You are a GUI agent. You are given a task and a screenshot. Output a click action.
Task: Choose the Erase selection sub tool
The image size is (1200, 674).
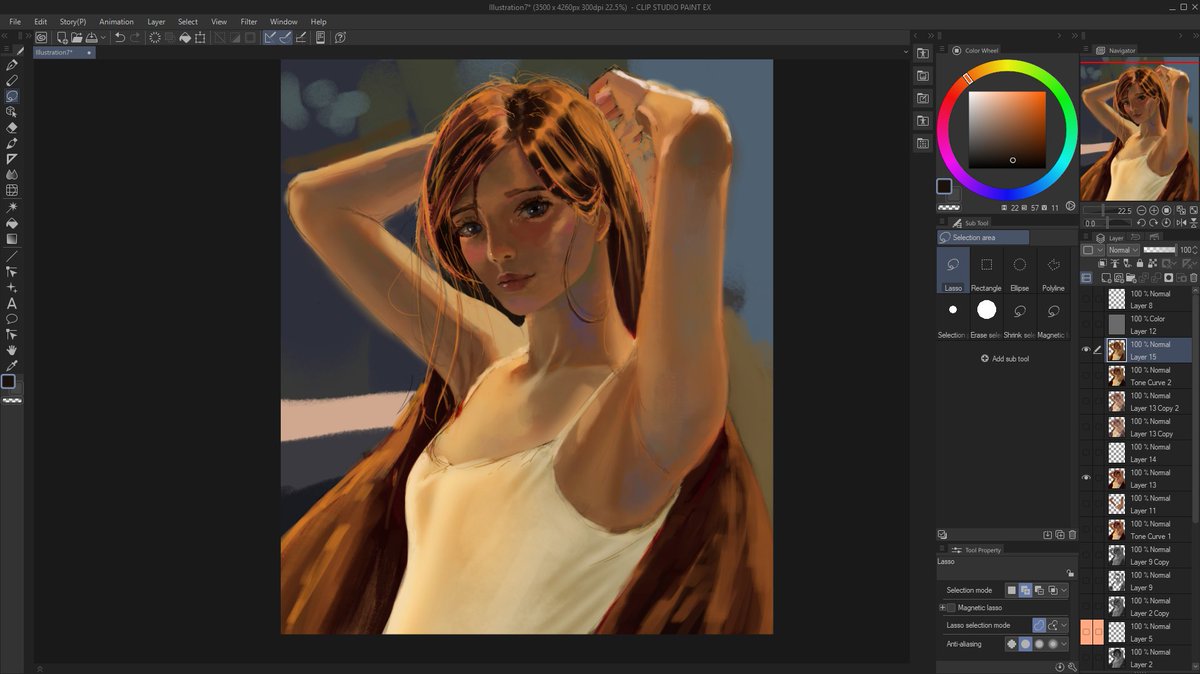[x=986, y=318]
